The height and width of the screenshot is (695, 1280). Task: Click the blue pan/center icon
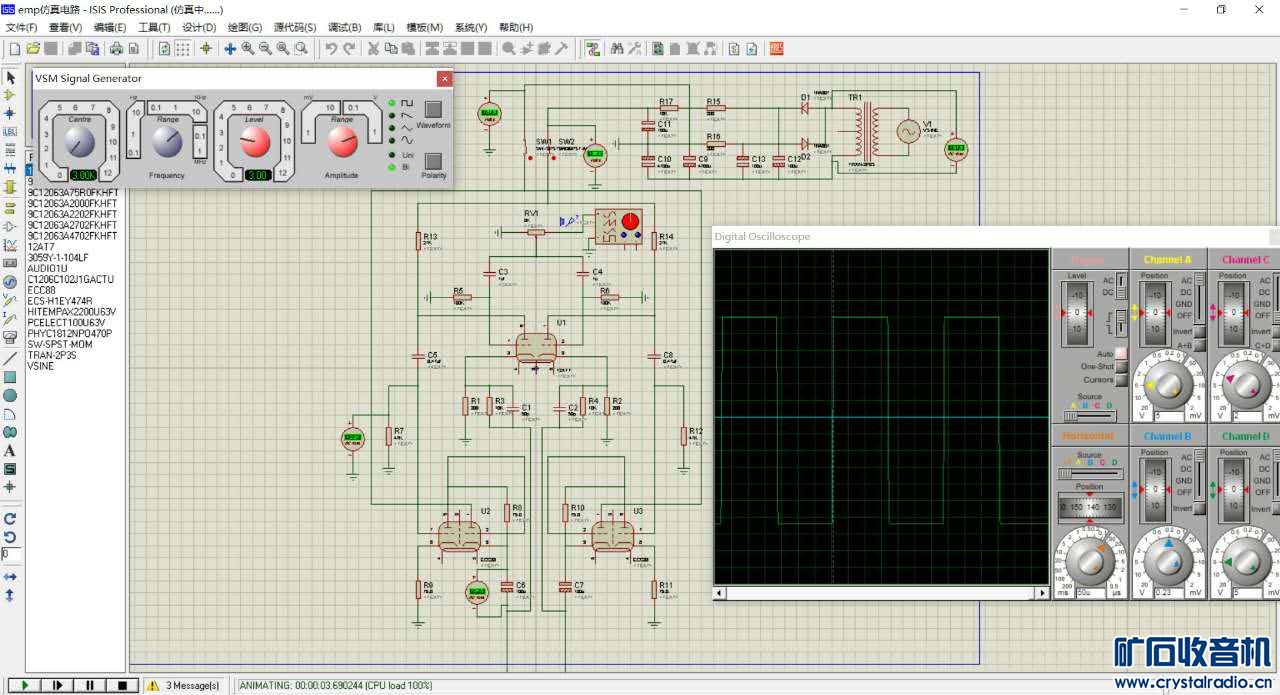click(230, 48)
